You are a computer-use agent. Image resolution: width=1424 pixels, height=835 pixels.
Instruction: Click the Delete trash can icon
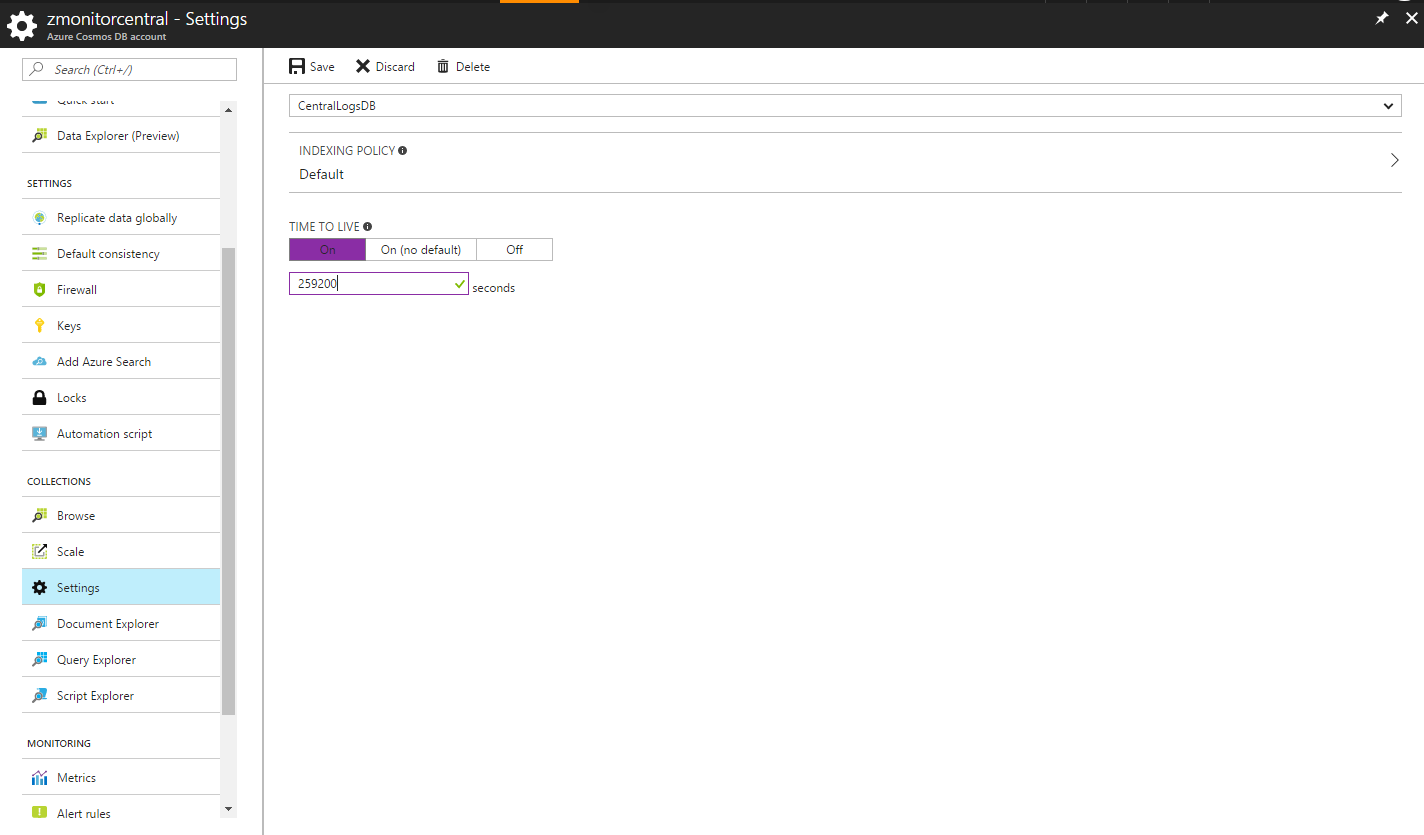coord(443,66)
